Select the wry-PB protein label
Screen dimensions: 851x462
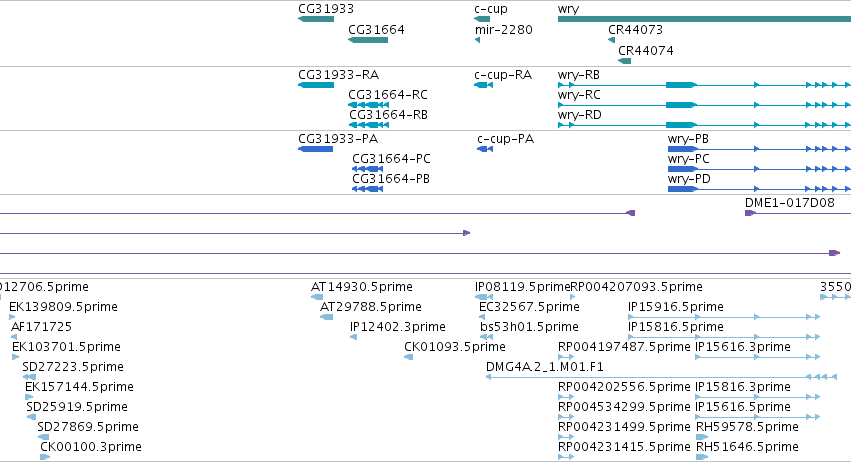(x=688, y=139)
